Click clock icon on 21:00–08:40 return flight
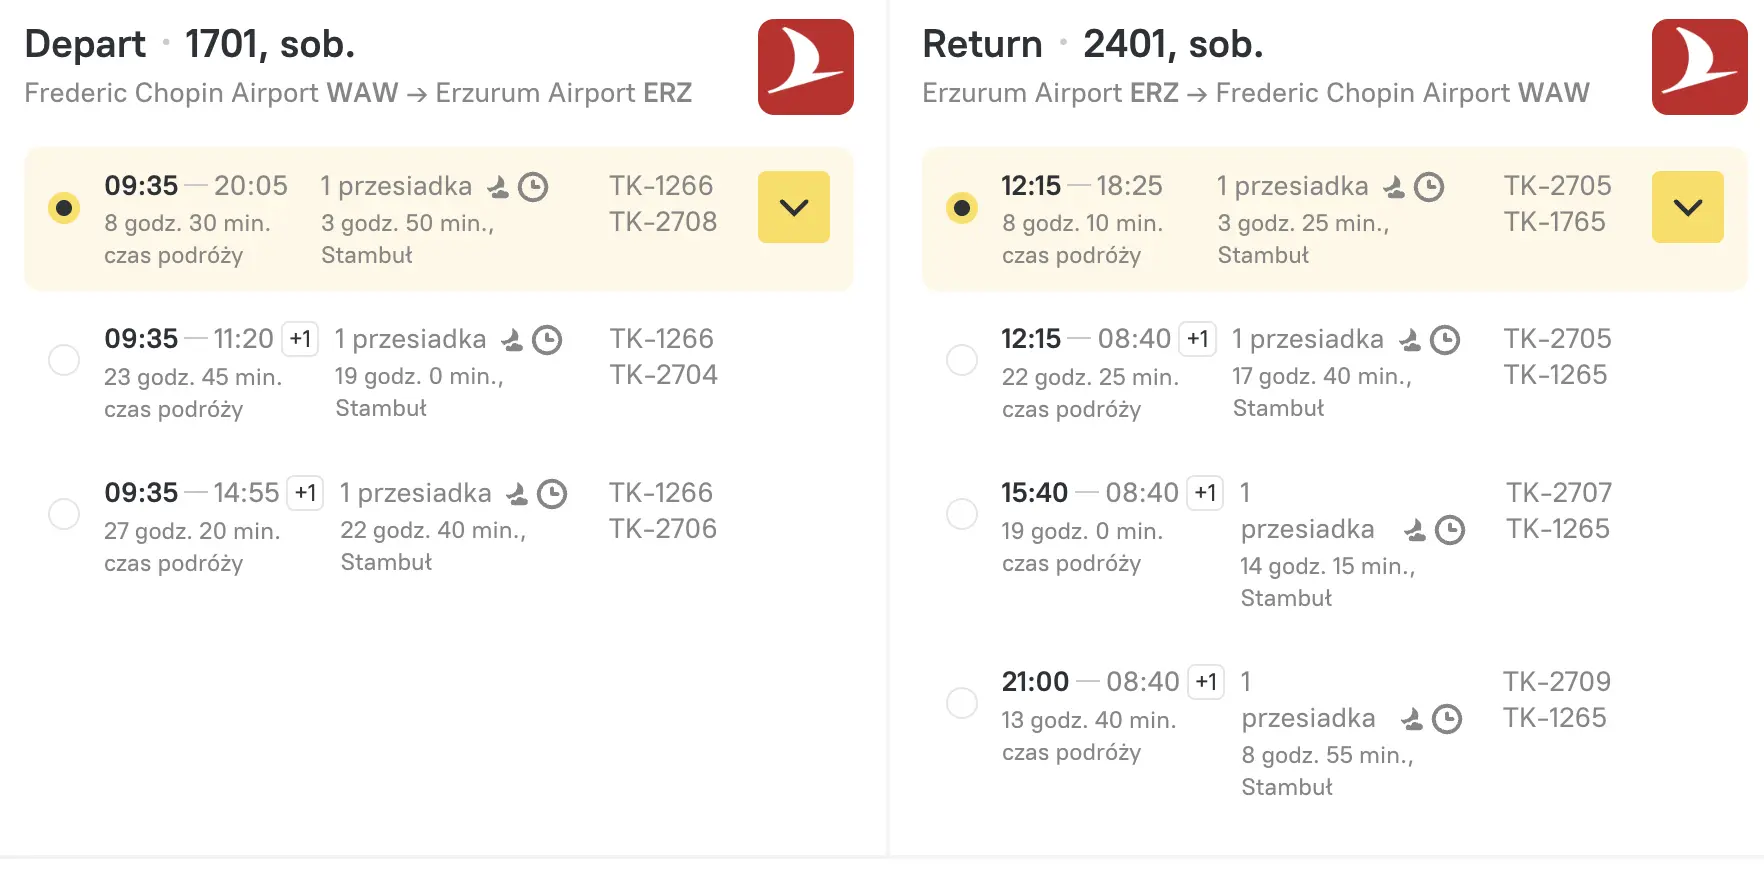Screen dimensions: 1764x876 tap(1447, 719)
